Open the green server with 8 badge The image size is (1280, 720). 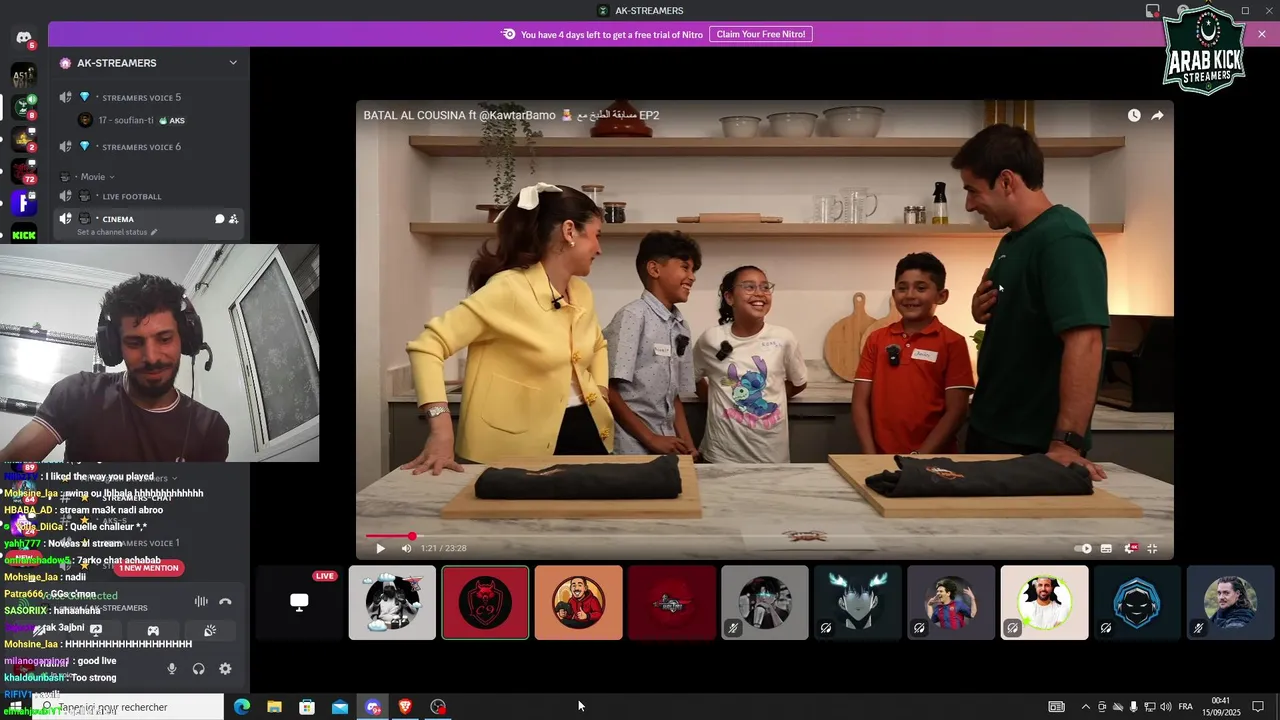click(x=24, y=107)
